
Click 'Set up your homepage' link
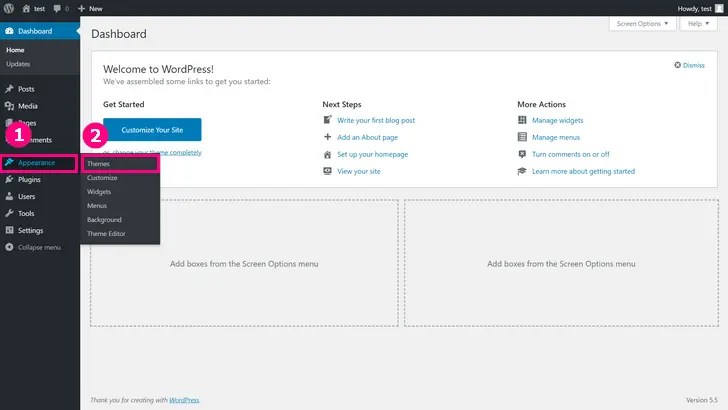372,154
